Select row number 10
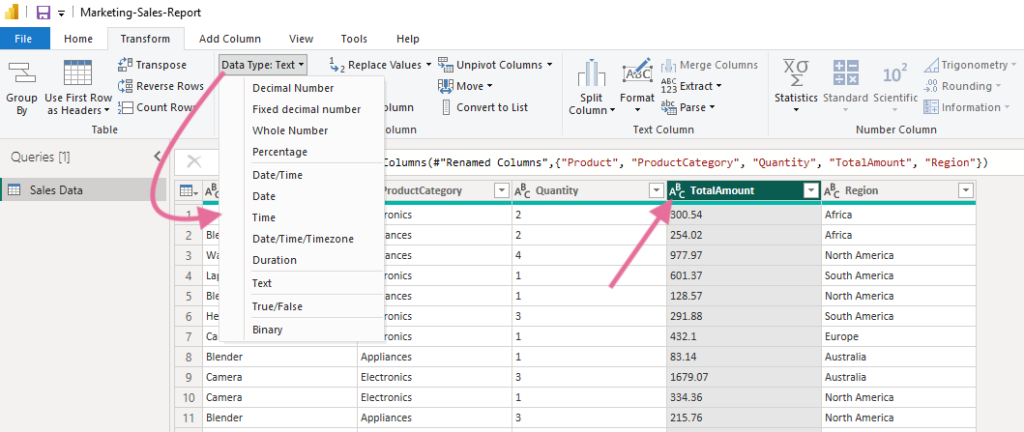The image size is (1024, 432). (189, 397)
